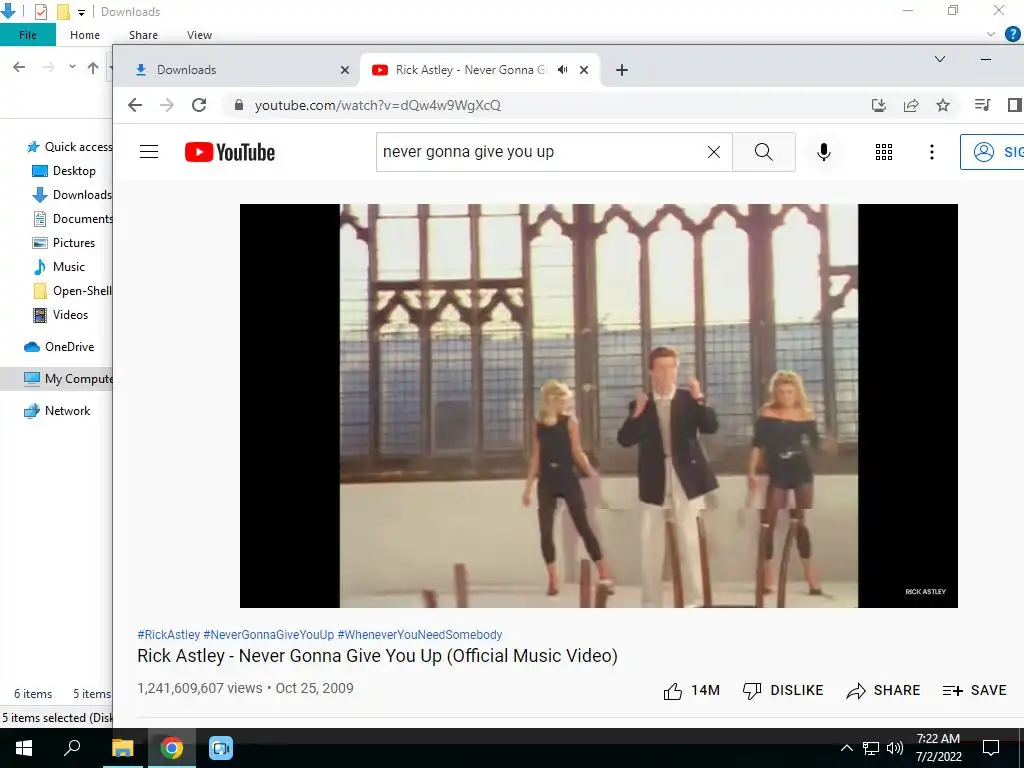Open the YouTube apps grid icon

point(884,152)
